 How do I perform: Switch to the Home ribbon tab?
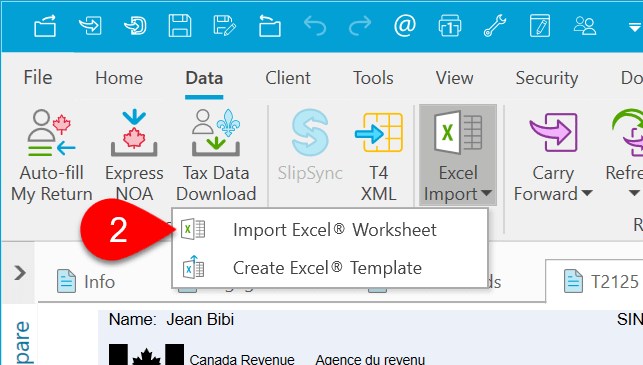click(x=119, y=78)
